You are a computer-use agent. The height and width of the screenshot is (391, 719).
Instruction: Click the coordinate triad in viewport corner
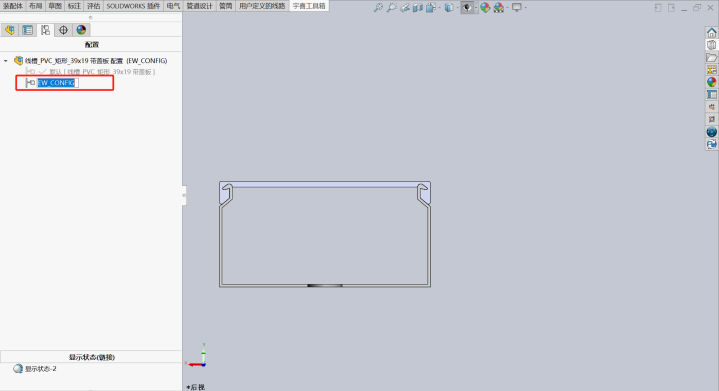[x=198, y=356]
